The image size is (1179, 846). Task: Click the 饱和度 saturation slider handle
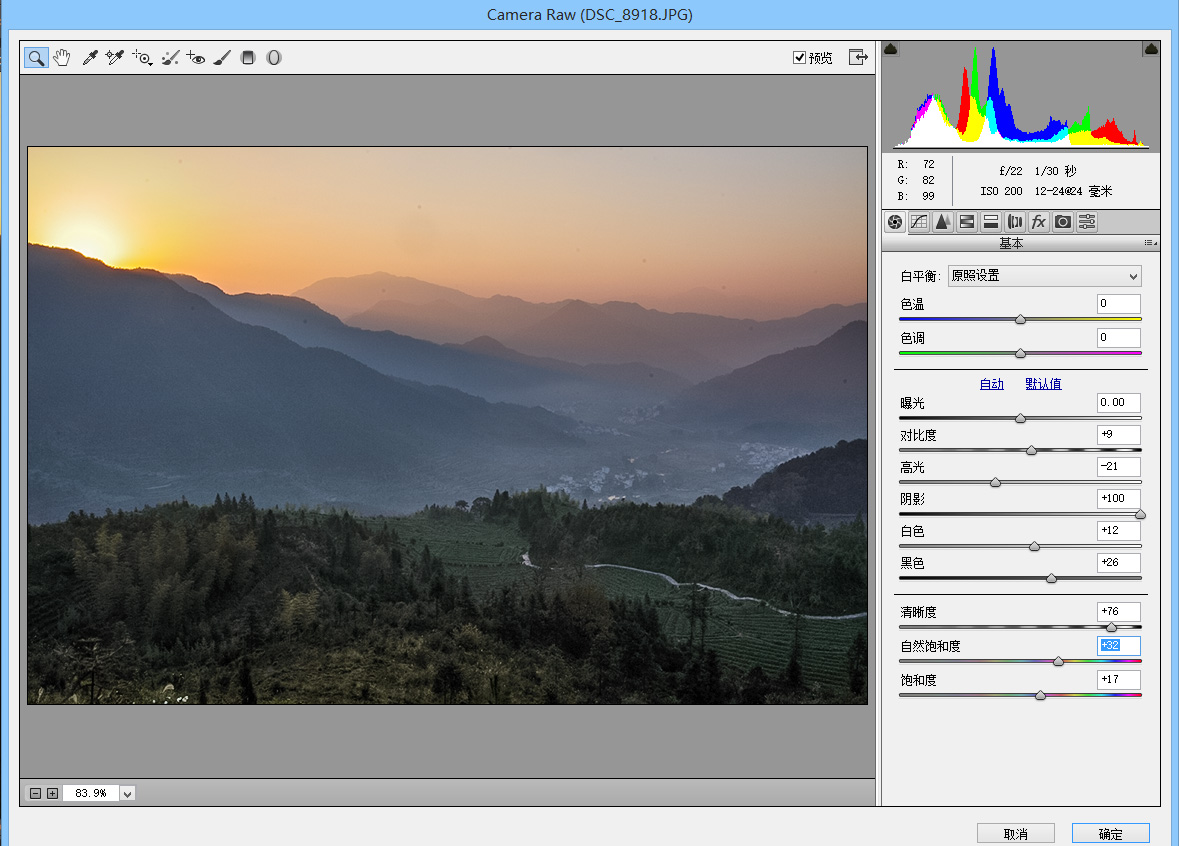point(1041,695)
